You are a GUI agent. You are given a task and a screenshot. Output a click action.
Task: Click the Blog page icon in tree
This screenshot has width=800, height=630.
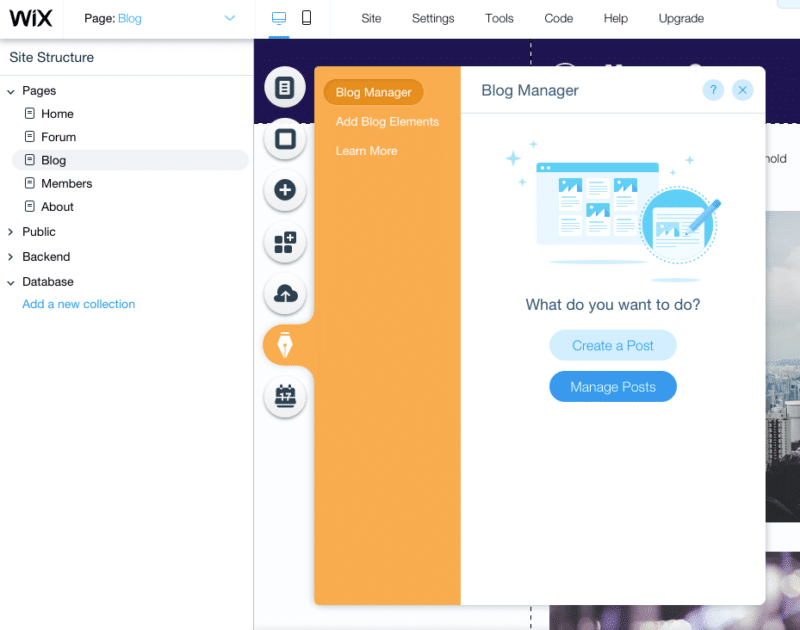pyautogui.click(x=30, y=160)
